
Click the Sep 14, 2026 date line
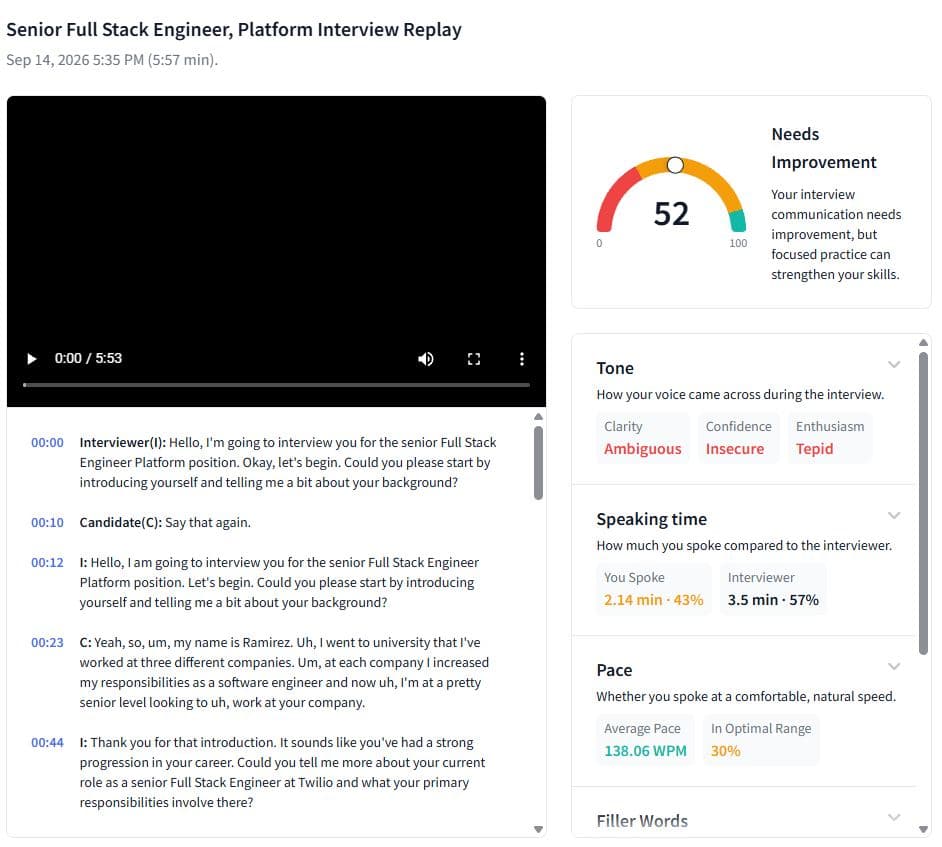tap(112, 60)
